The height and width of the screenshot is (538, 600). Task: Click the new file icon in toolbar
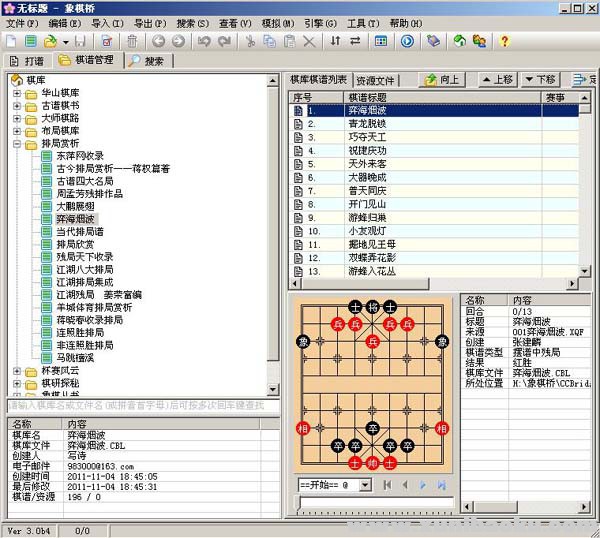(11, 41)
